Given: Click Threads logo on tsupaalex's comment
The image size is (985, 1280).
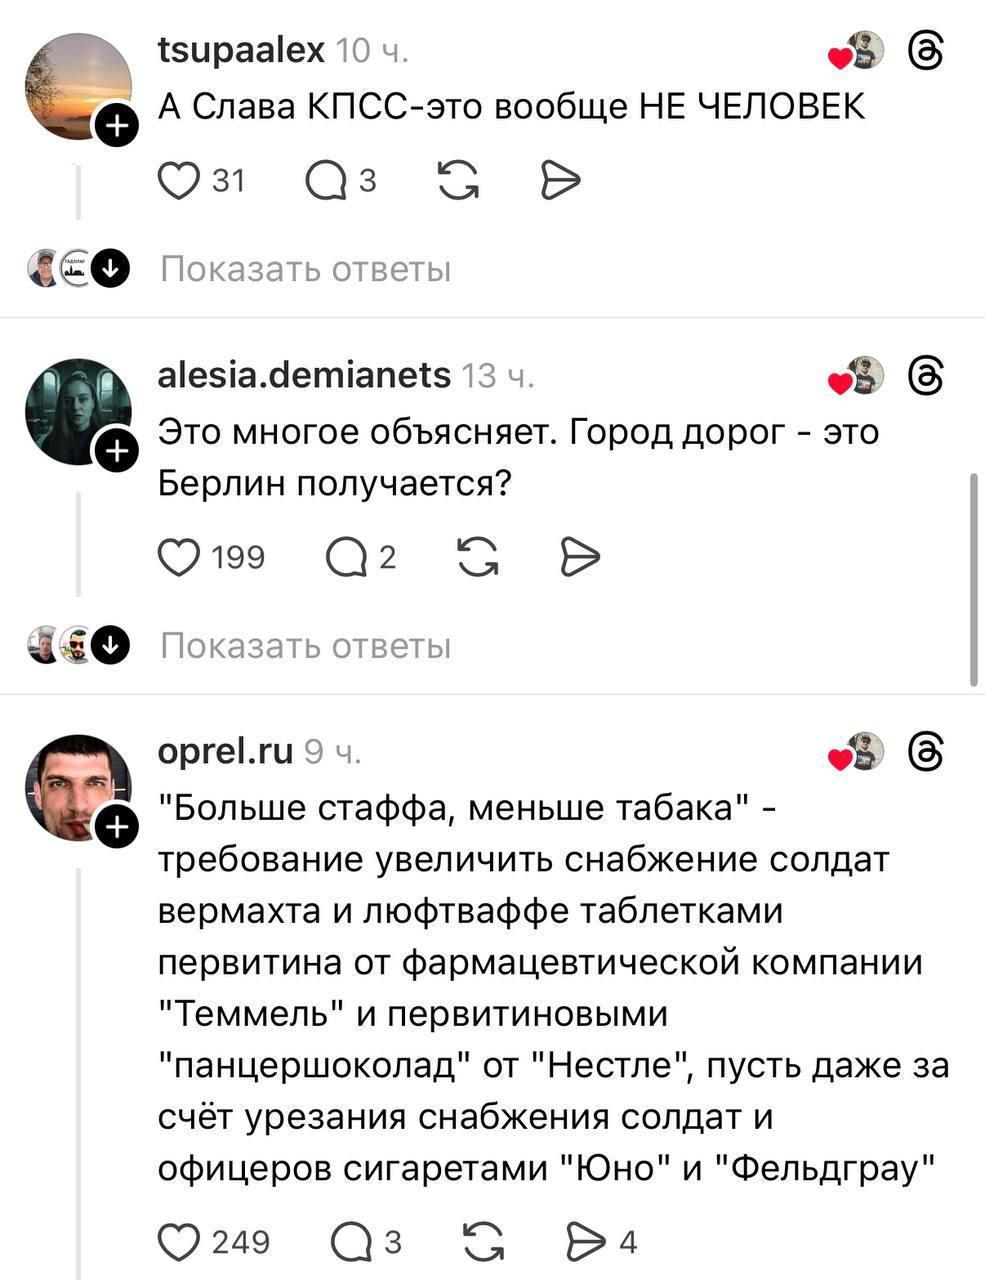Looking at the screenshot, I should [x=926, y=50].
